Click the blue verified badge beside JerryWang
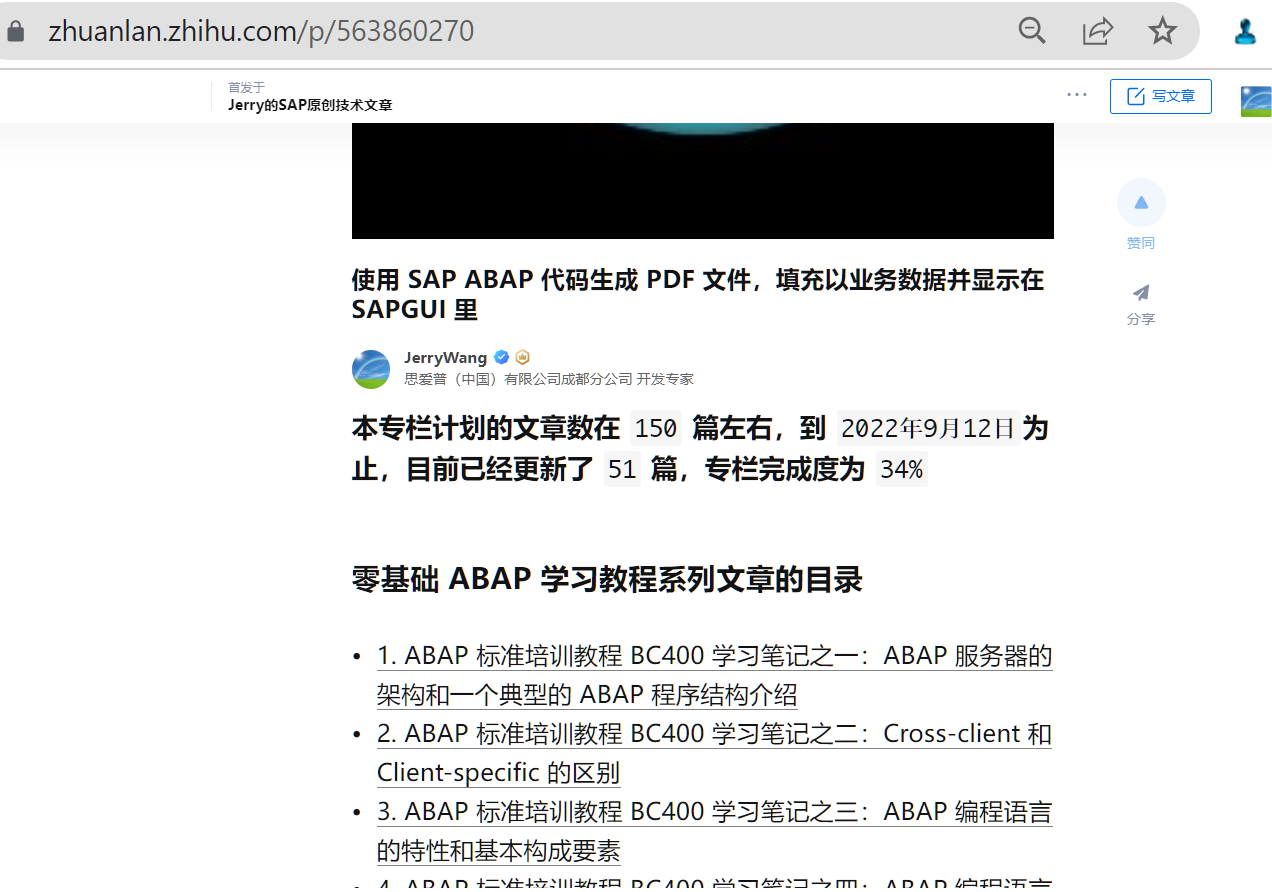 tap(502, 357)
